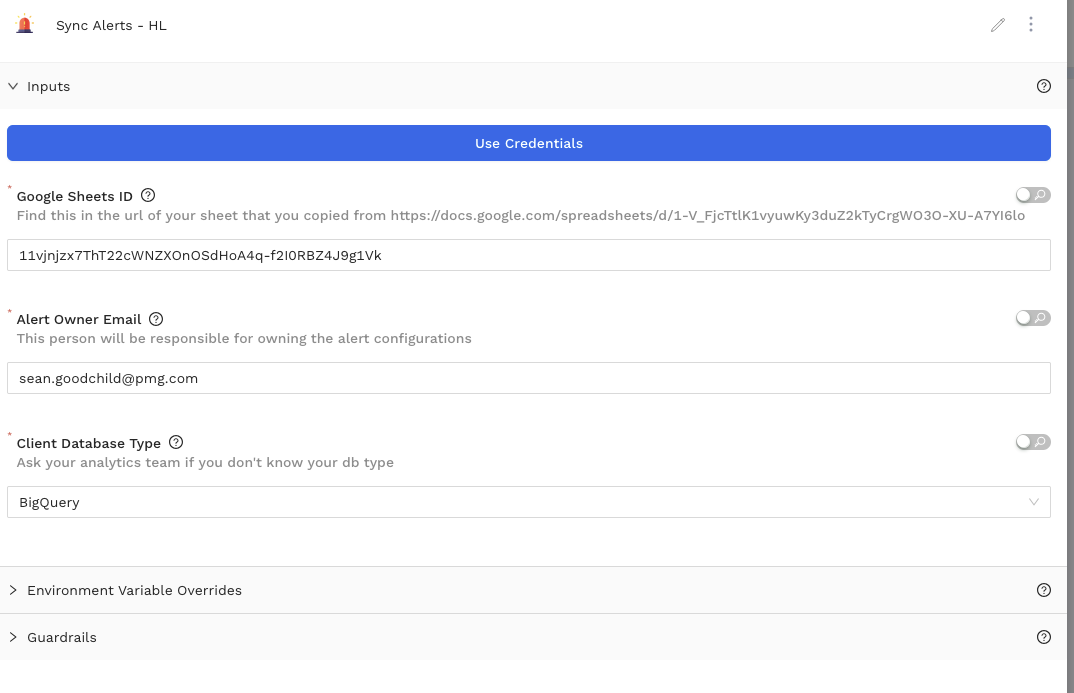Click the Sync Alerts siren icon
The image size is (1074, 693).
25,25
